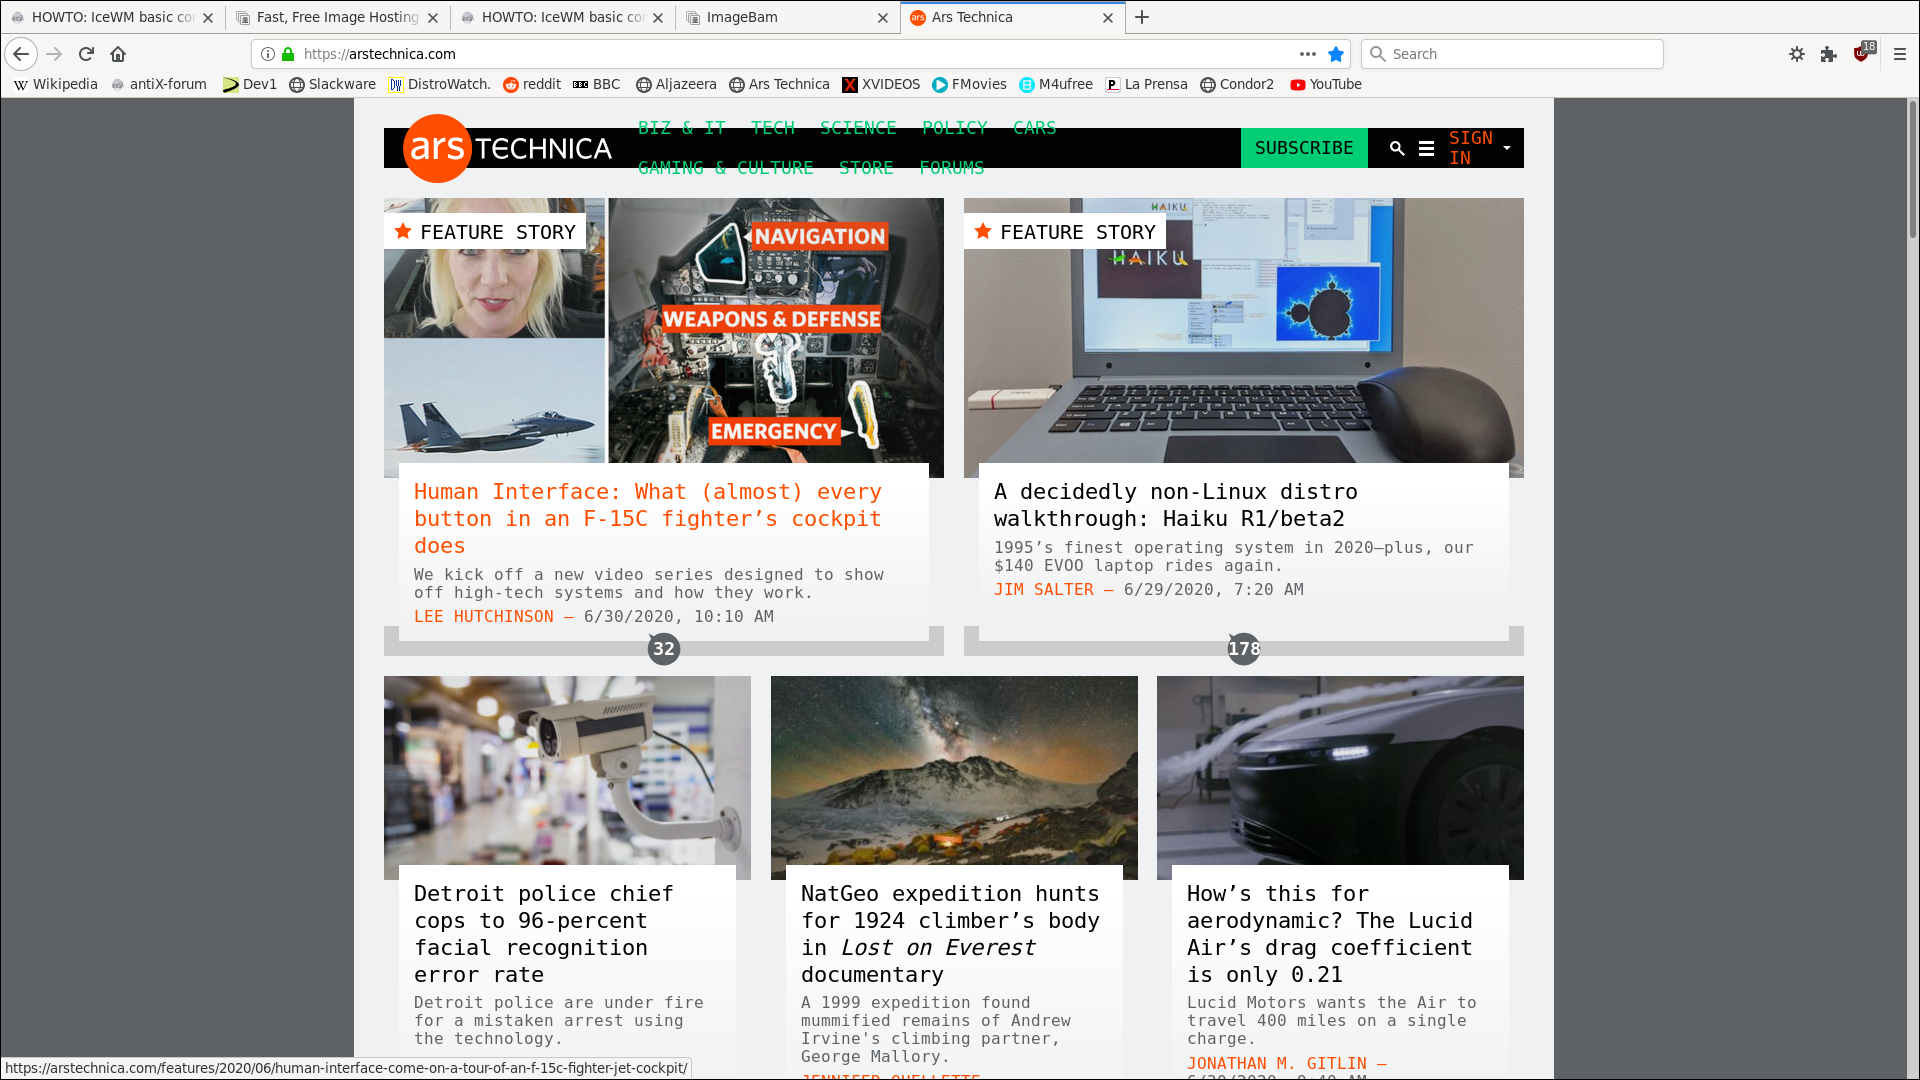Click into the browser Search field
This screenshot has width=1920, height=1080.
tap(1512, 54)
